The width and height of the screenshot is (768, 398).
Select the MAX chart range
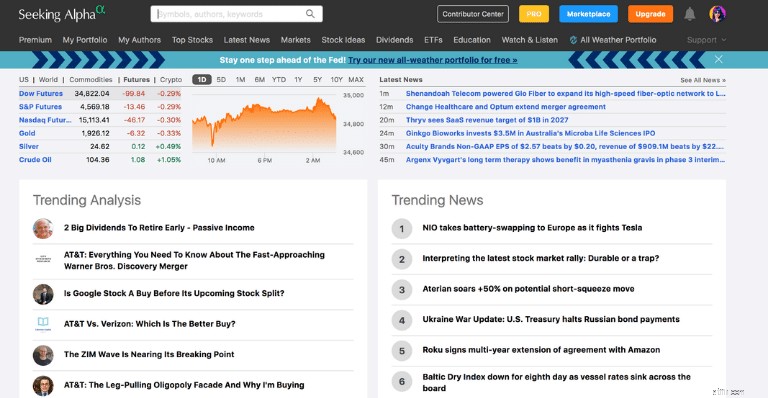[x=356, y=79]
